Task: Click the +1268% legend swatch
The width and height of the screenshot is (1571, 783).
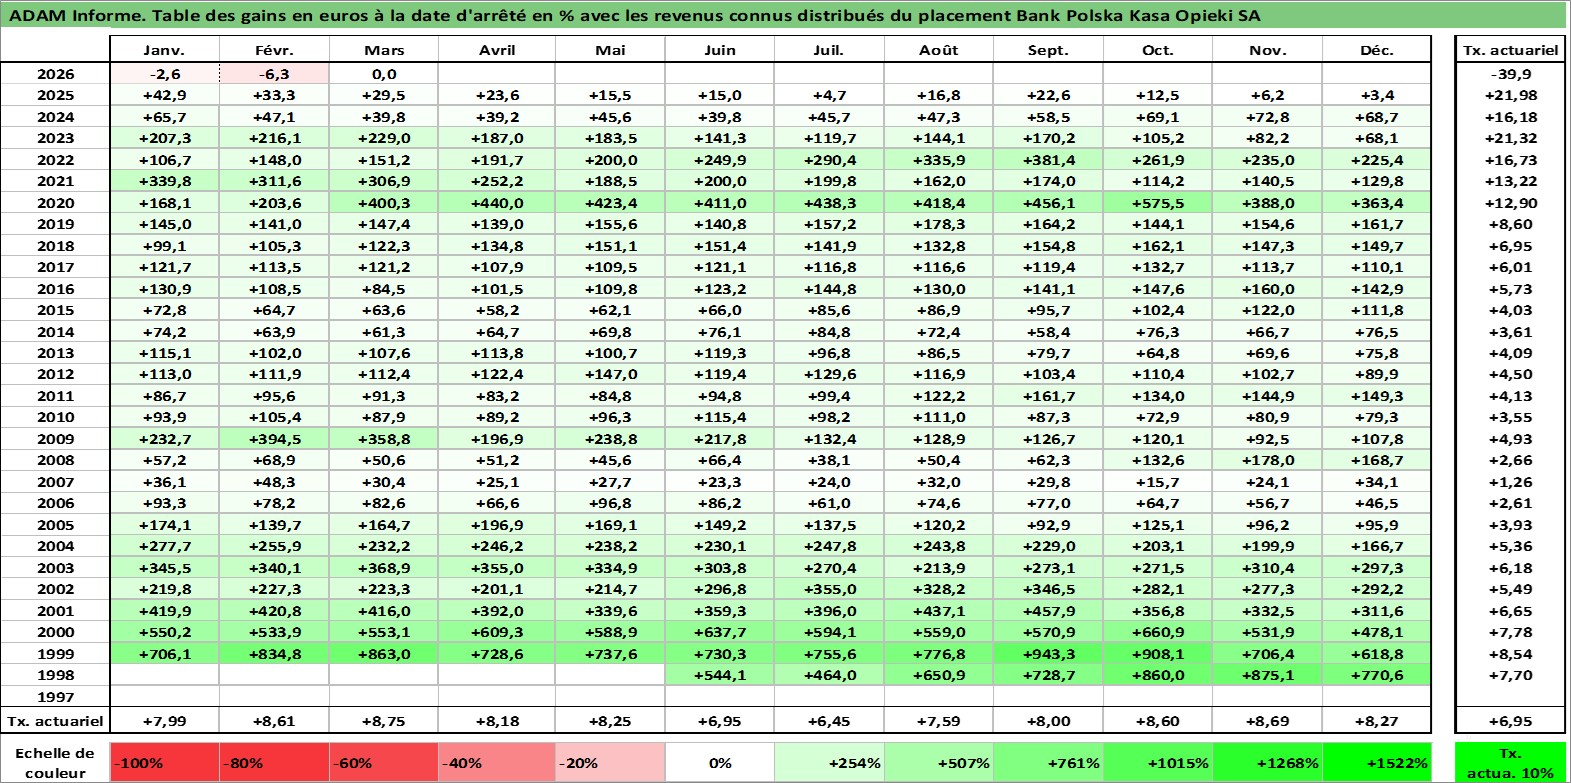Action: pos(1267,762)
